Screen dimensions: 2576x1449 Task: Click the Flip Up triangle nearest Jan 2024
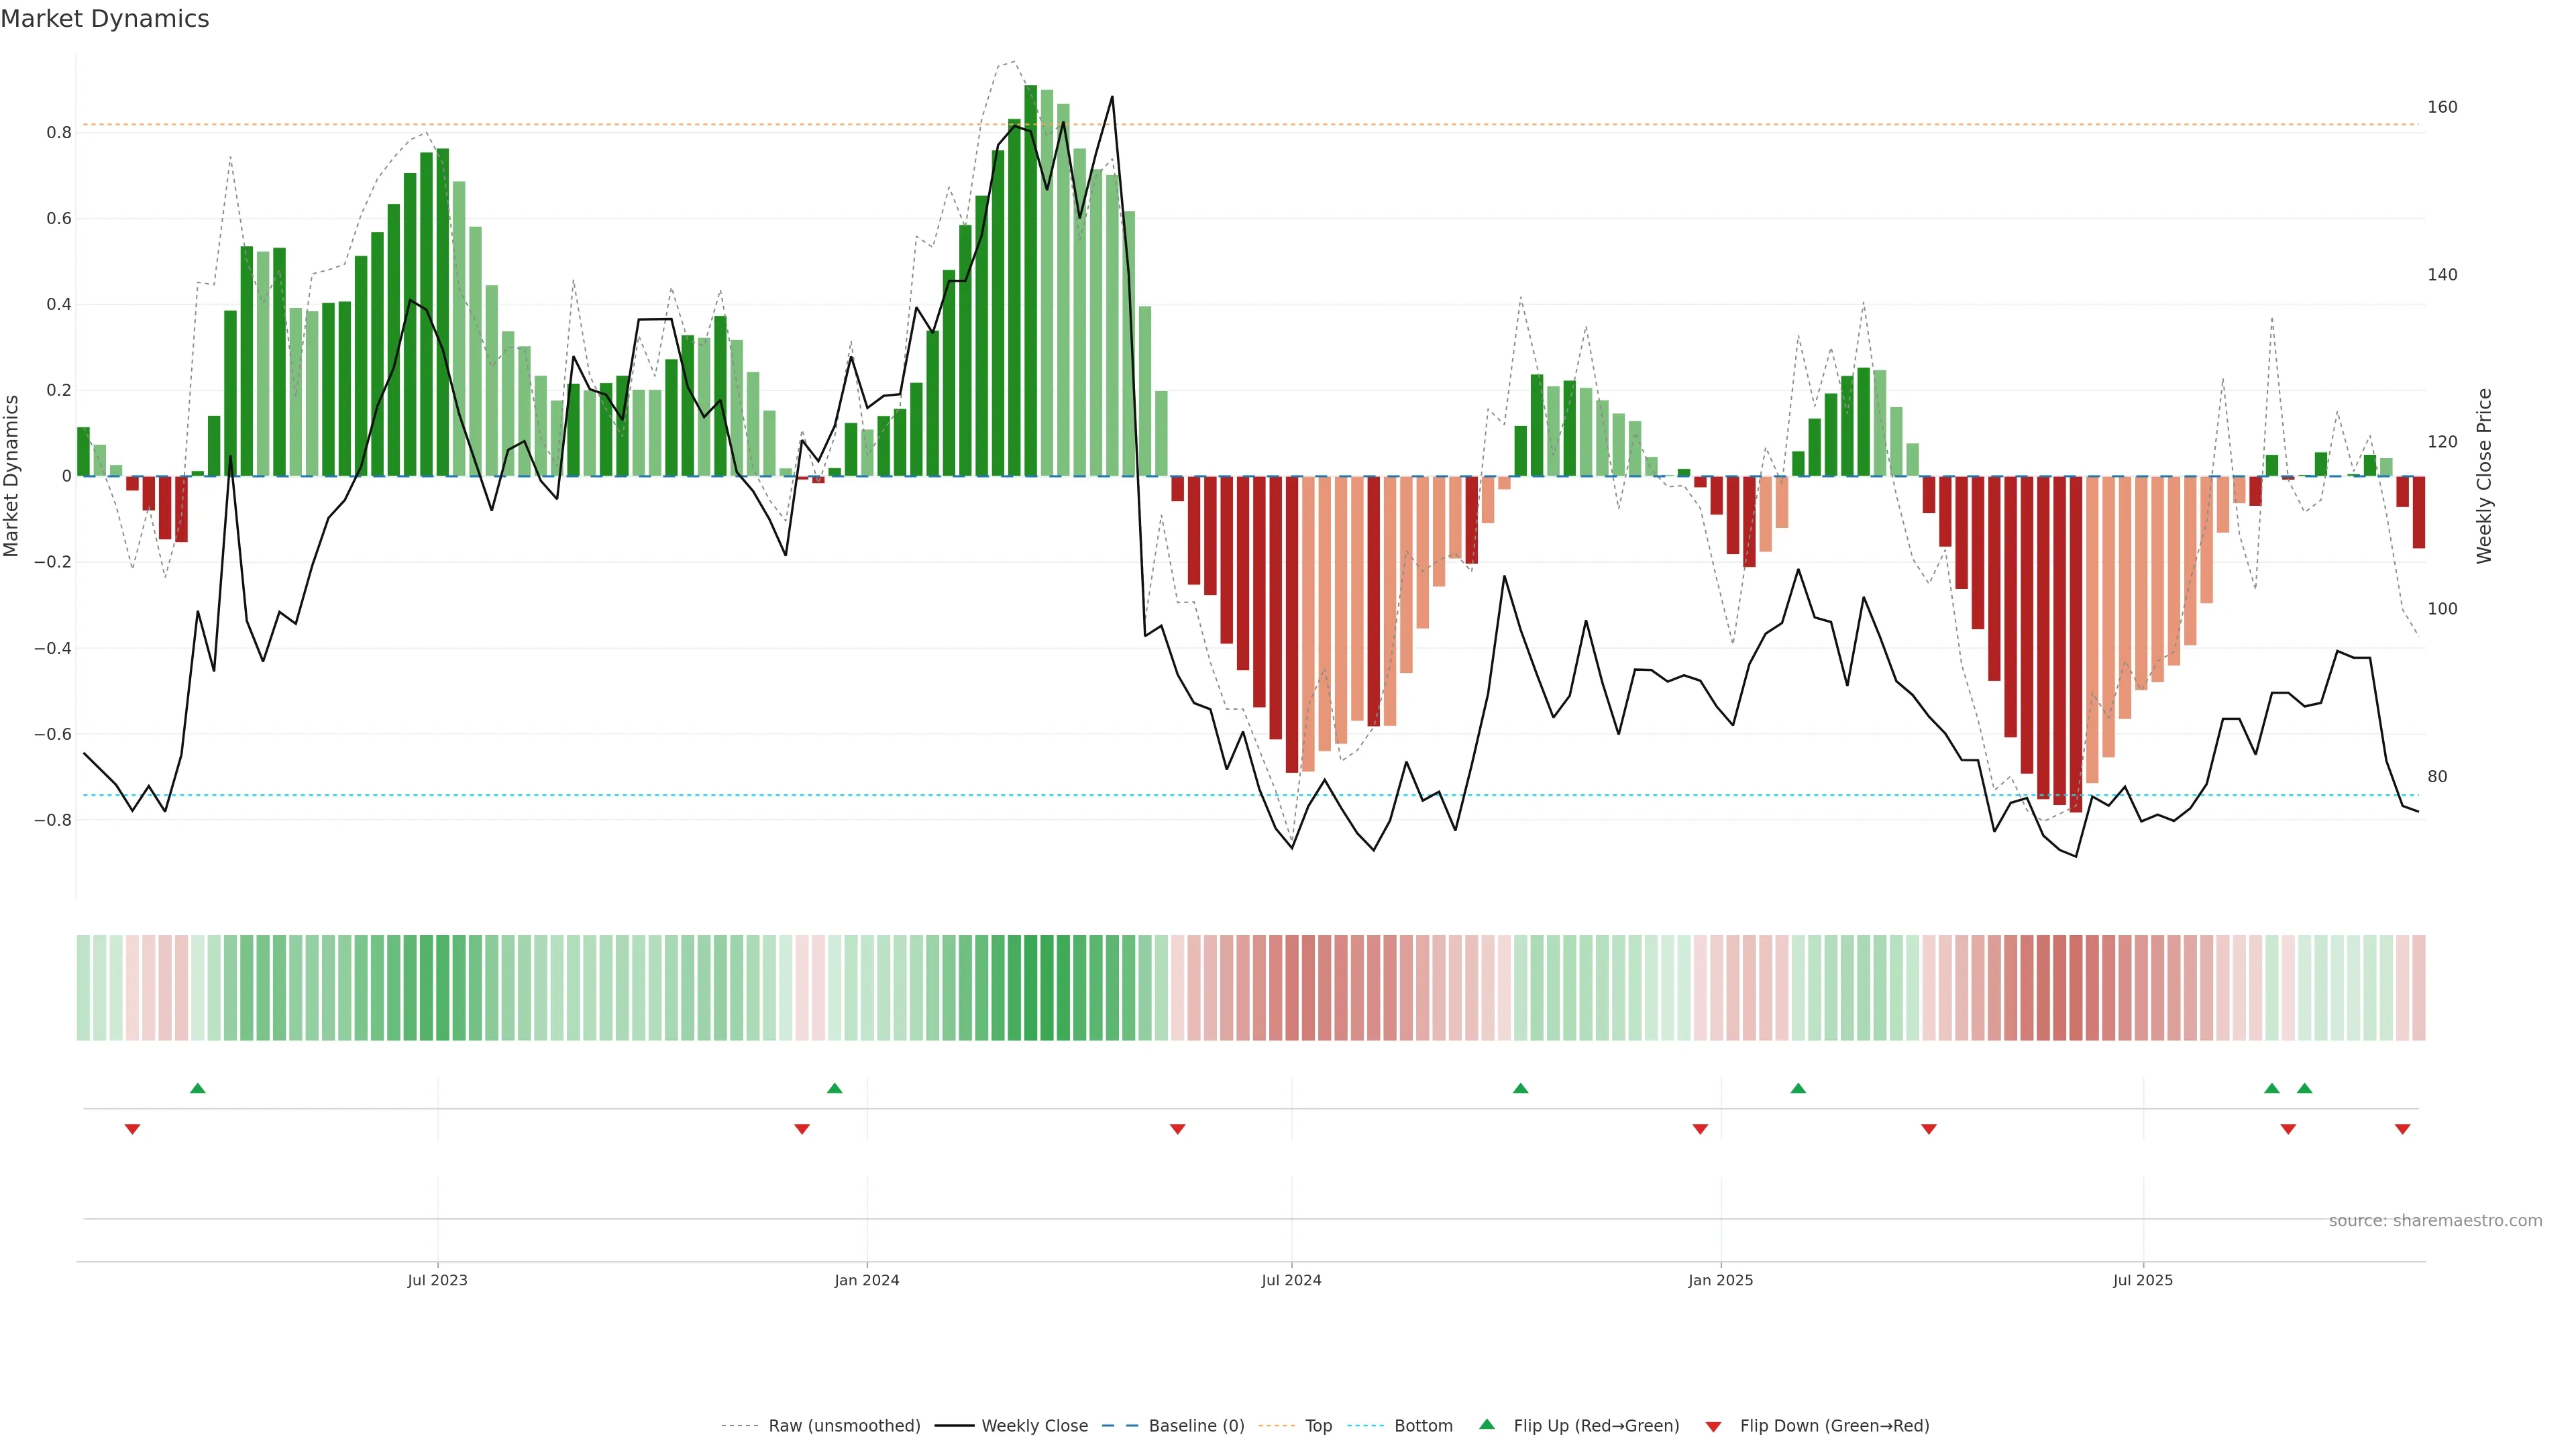pyautogui.click(x=835, y=1088)
